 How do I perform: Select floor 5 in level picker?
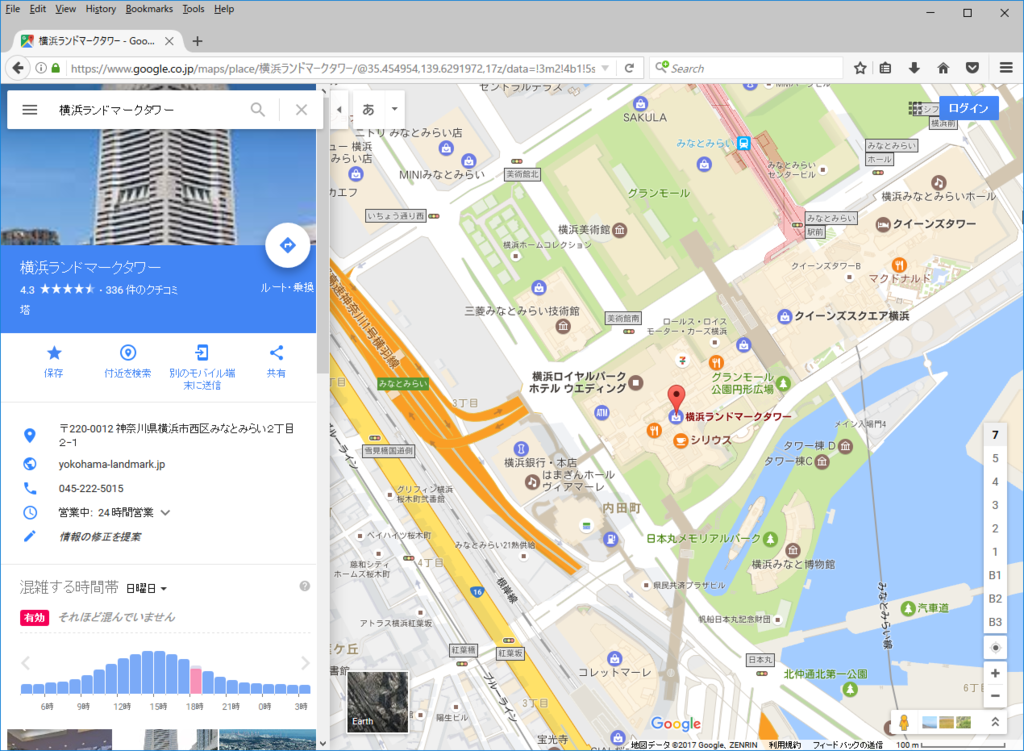pyautogui.click(x=995, y=458)
